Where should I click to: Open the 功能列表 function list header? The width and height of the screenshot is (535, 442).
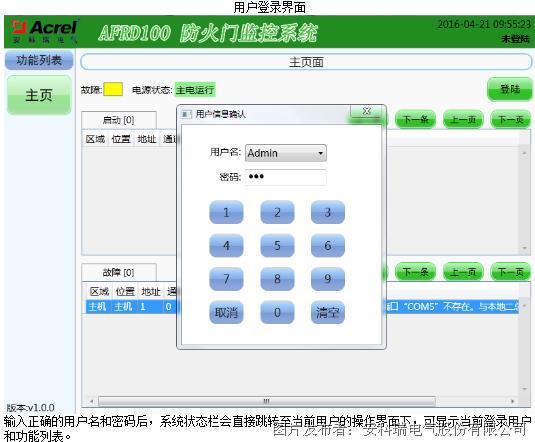point(39,60)
